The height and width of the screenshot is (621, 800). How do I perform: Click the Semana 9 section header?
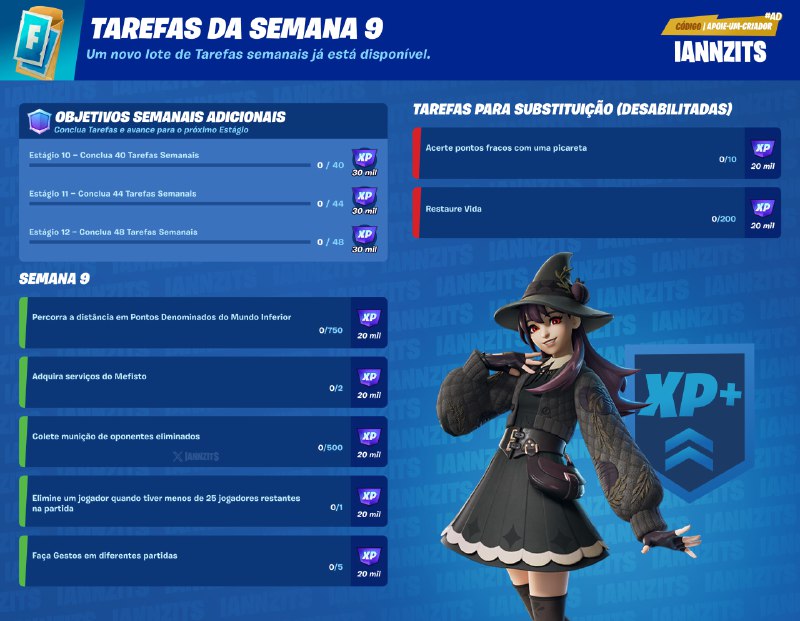[55, 279]
